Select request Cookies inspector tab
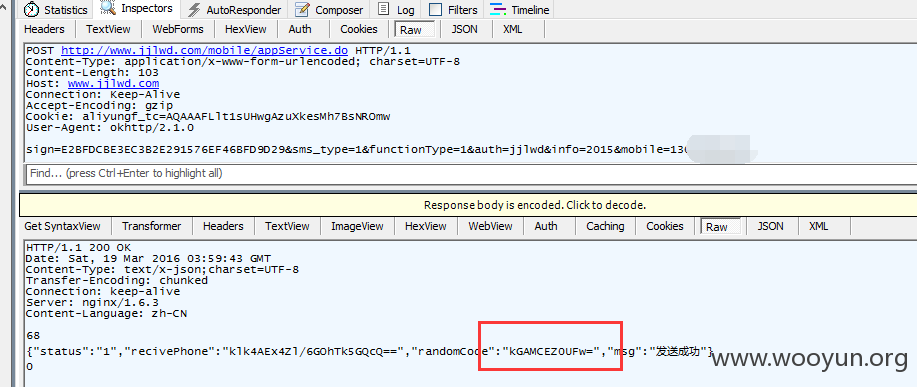 coord(359,29)
